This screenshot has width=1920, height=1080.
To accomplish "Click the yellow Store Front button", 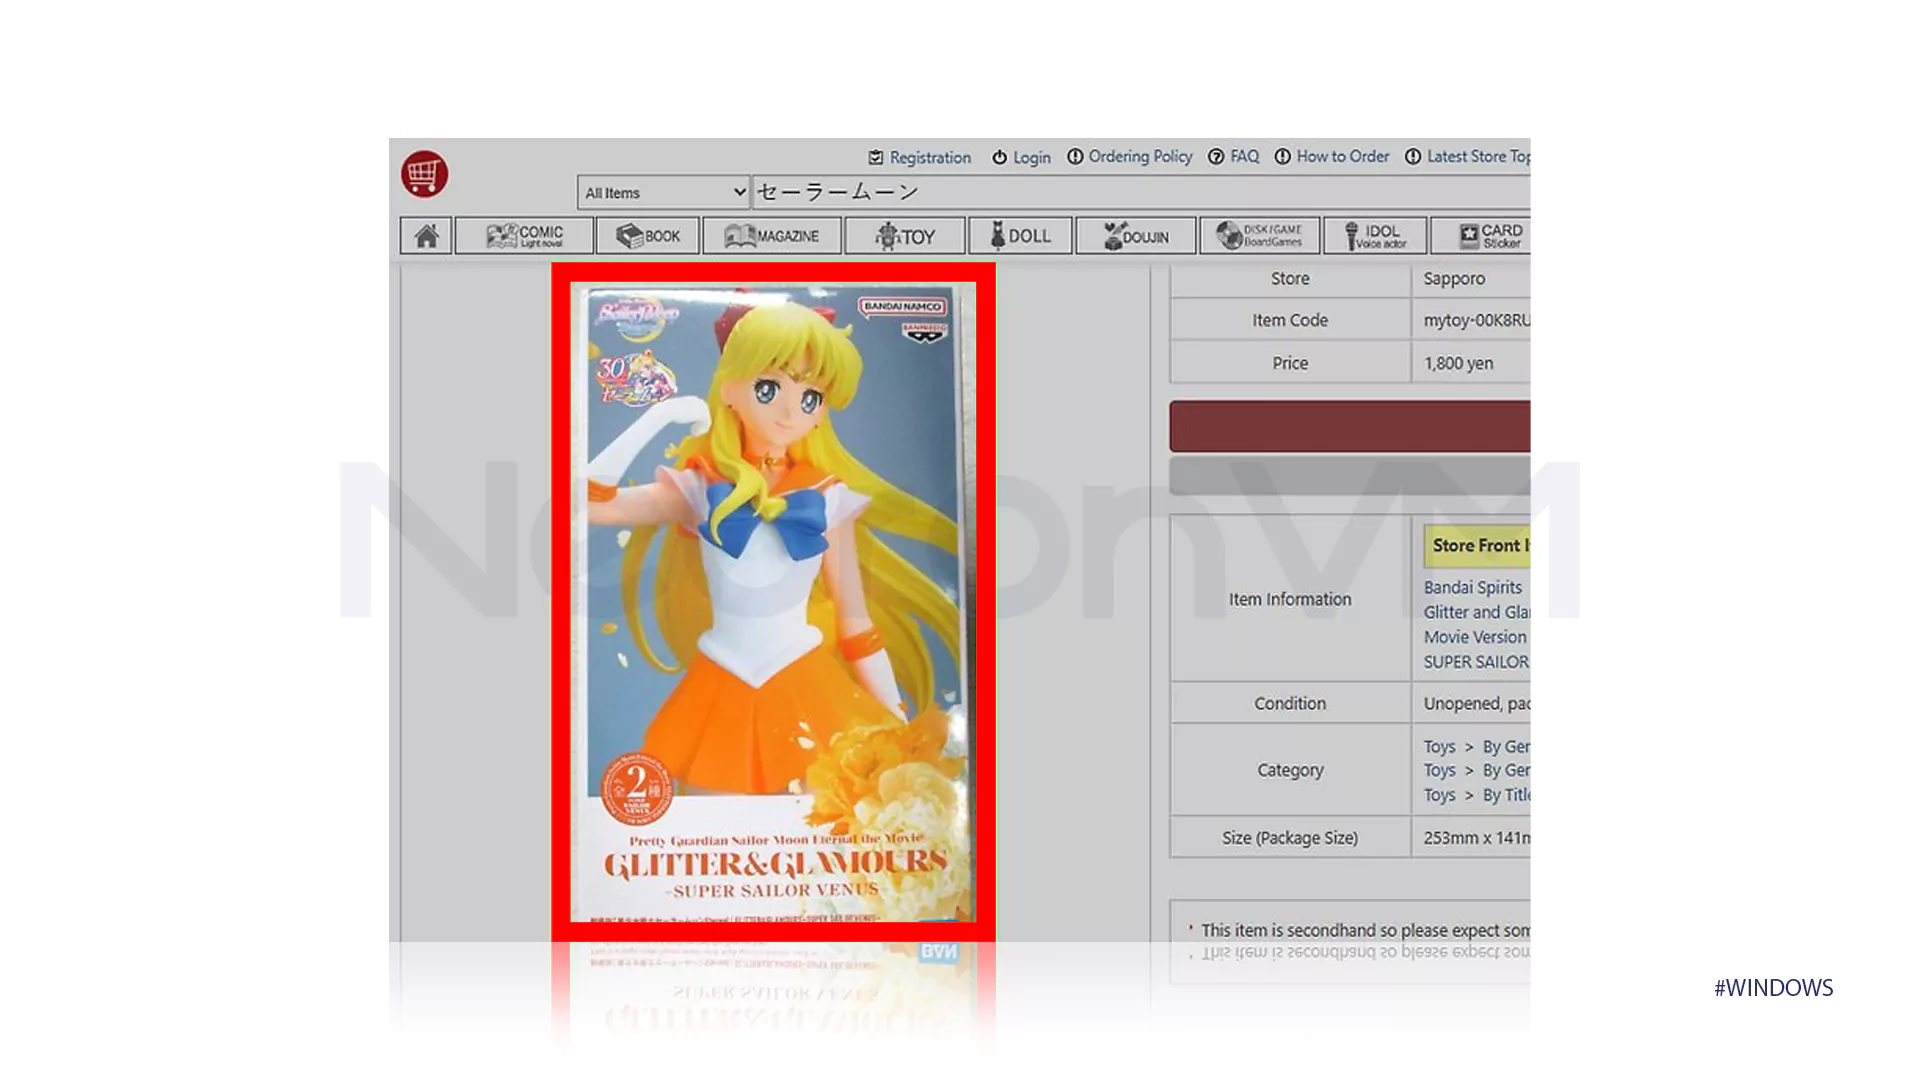I will coord(1477,545).
